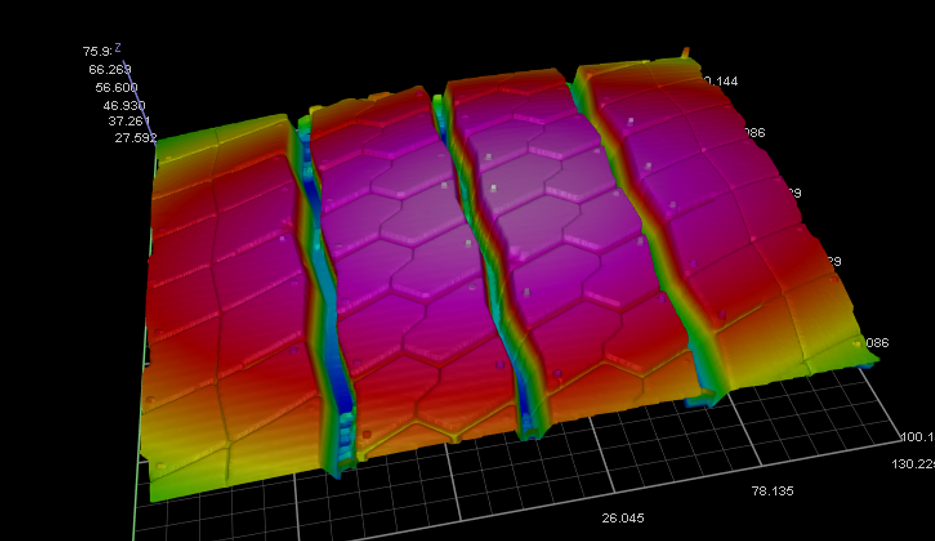Click the Z axis letter label

118,46
